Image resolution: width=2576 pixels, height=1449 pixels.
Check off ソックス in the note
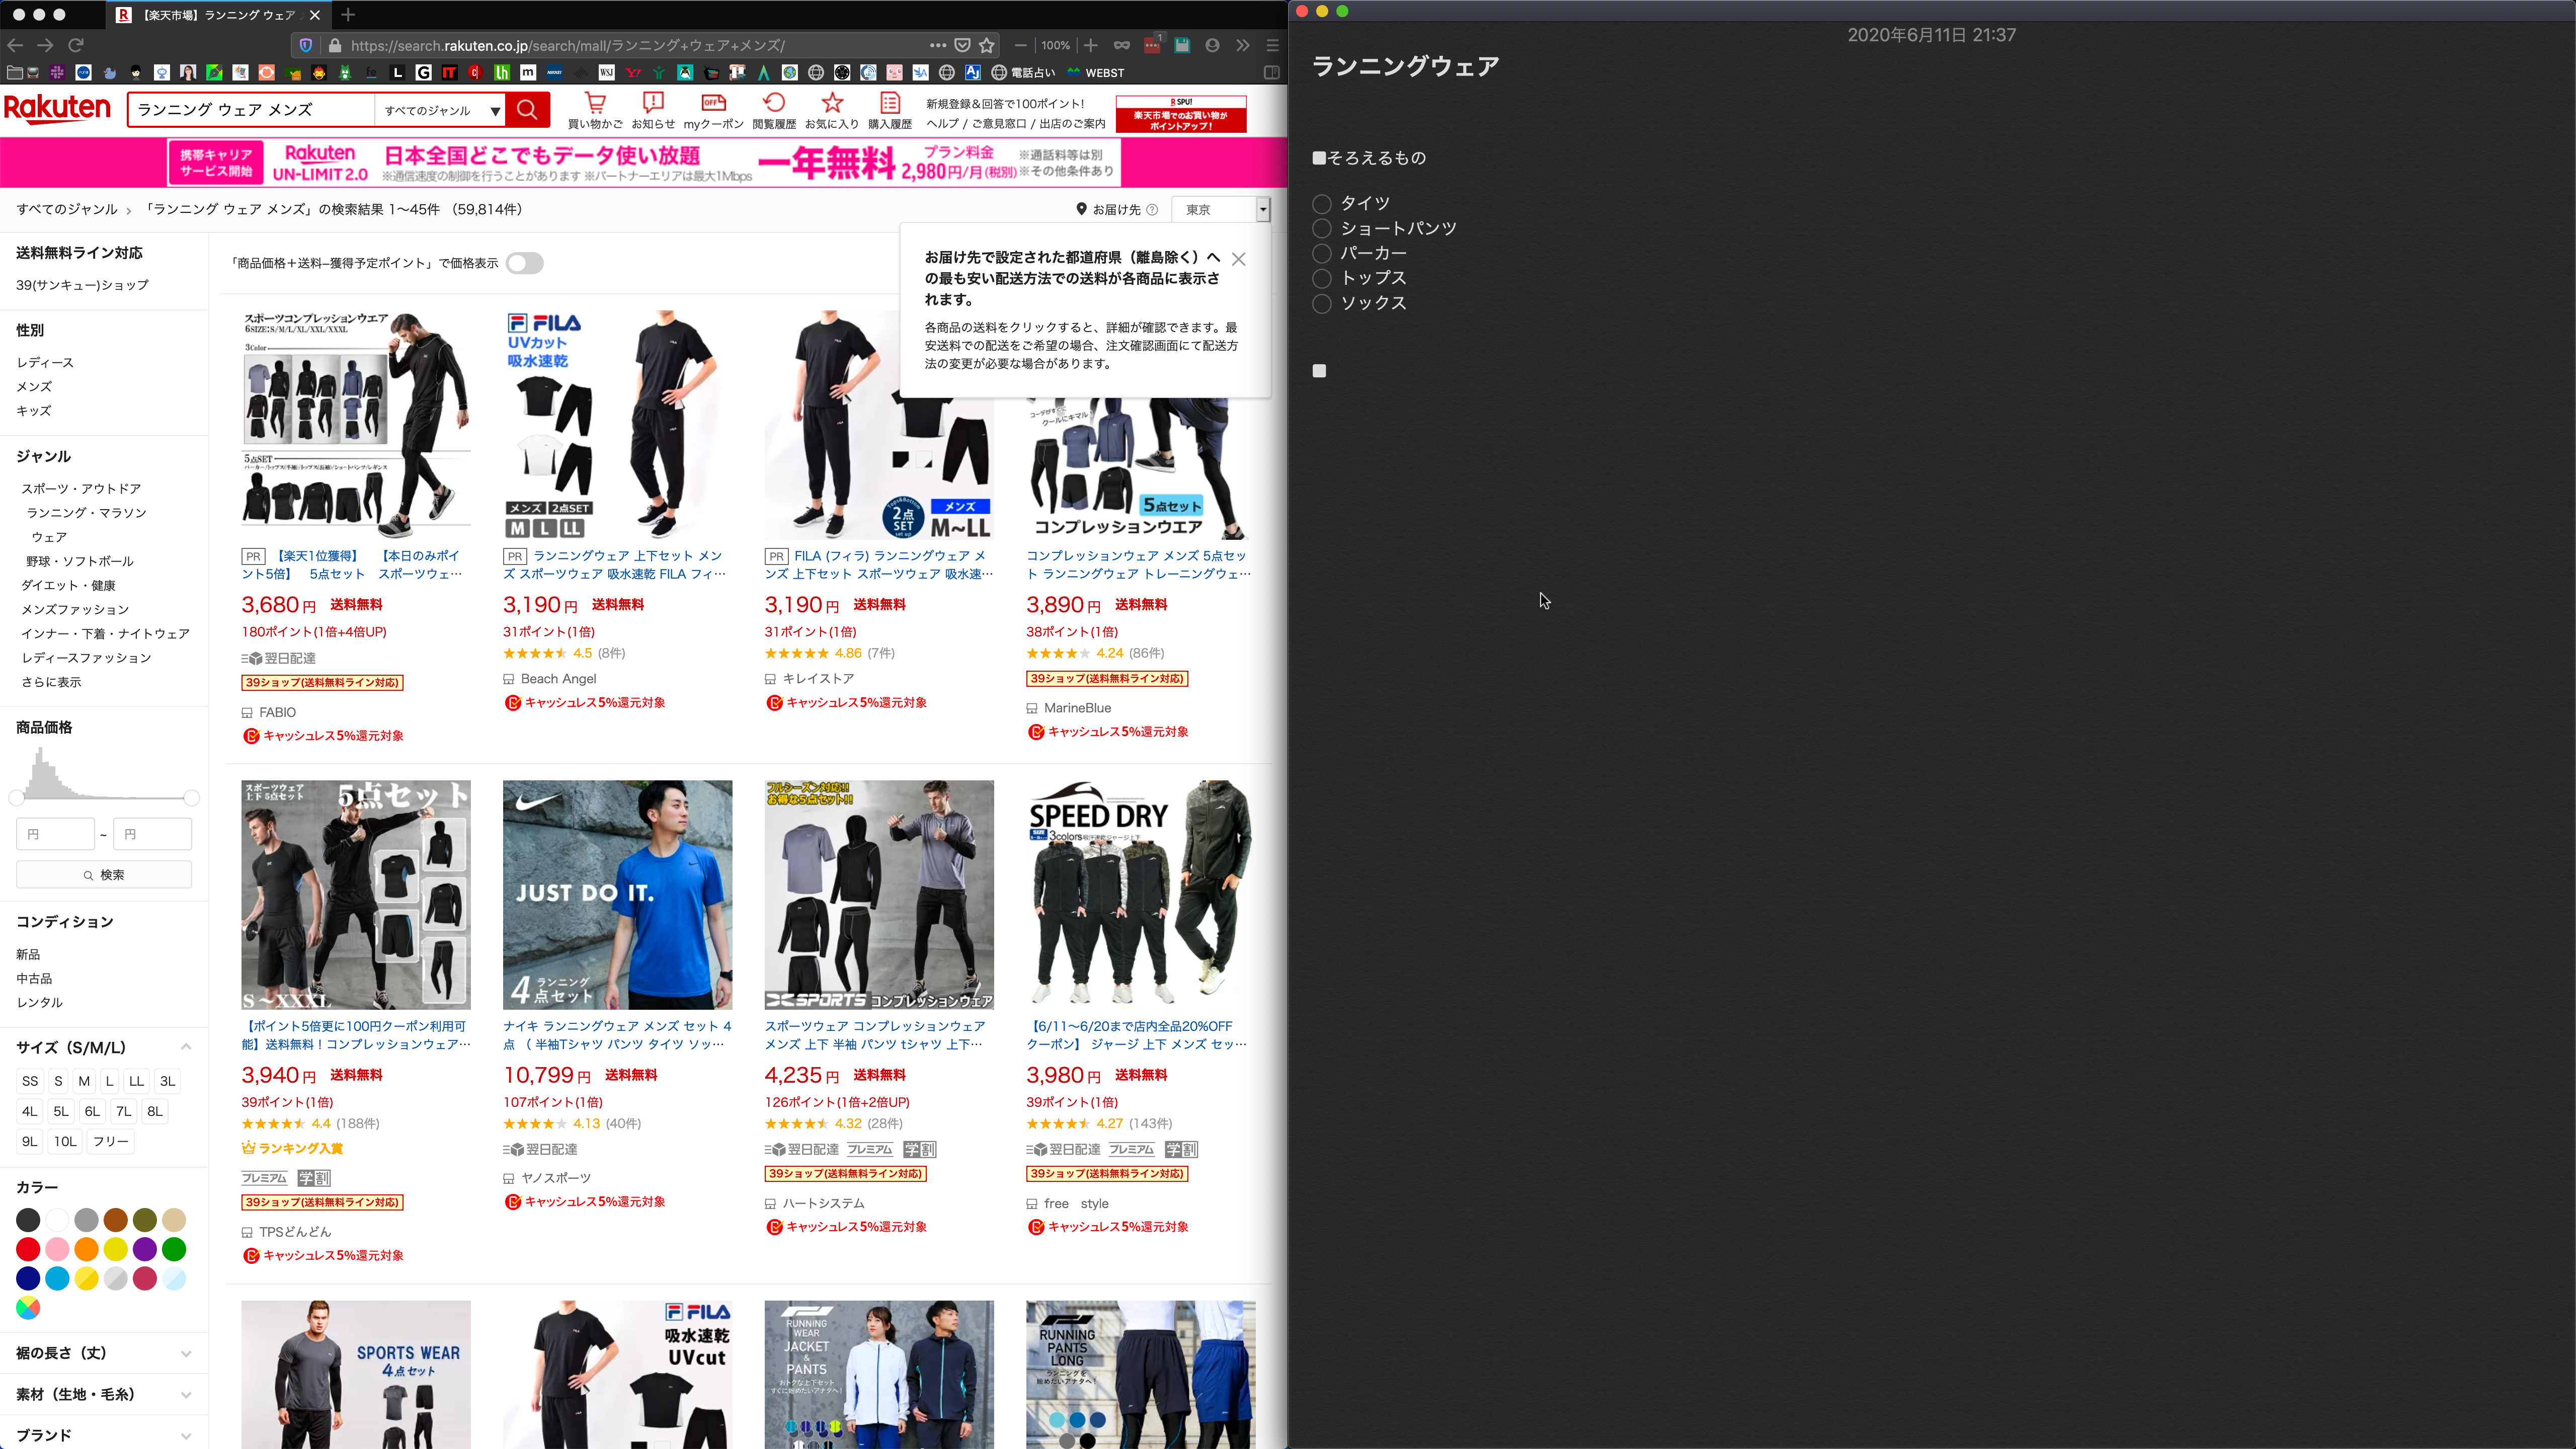[1322, 304]
